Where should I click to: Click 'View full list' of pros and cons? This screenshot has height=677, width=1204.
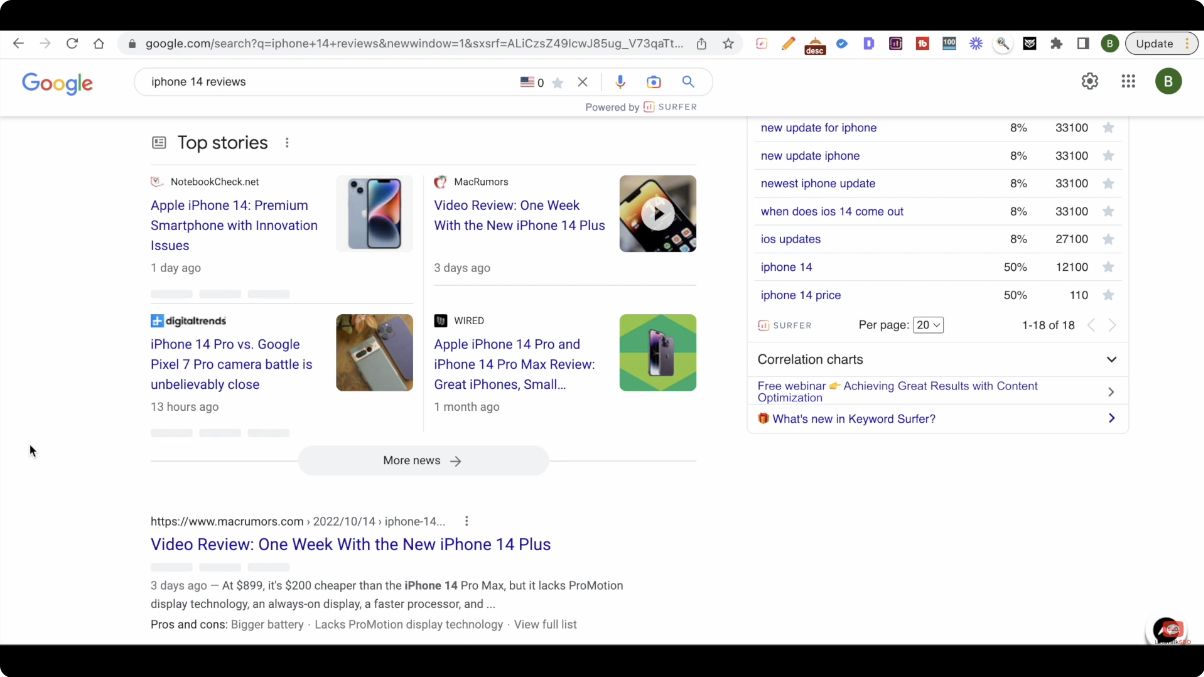coord(545,624)
